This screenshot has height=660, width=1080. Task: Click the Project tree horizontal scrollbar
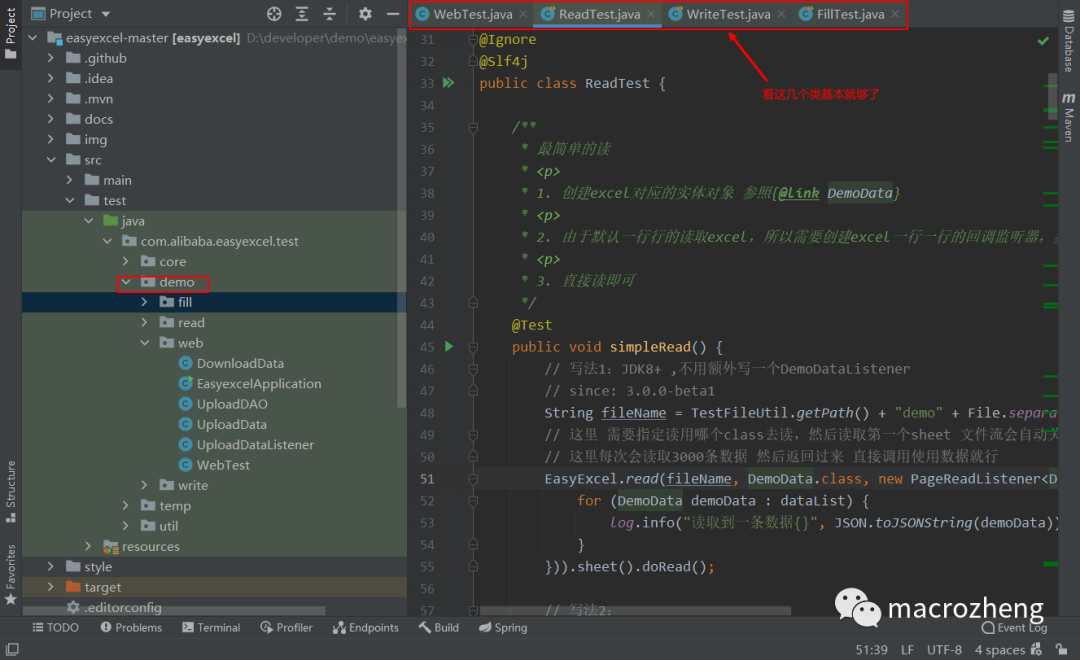click(x=174, y=611)
